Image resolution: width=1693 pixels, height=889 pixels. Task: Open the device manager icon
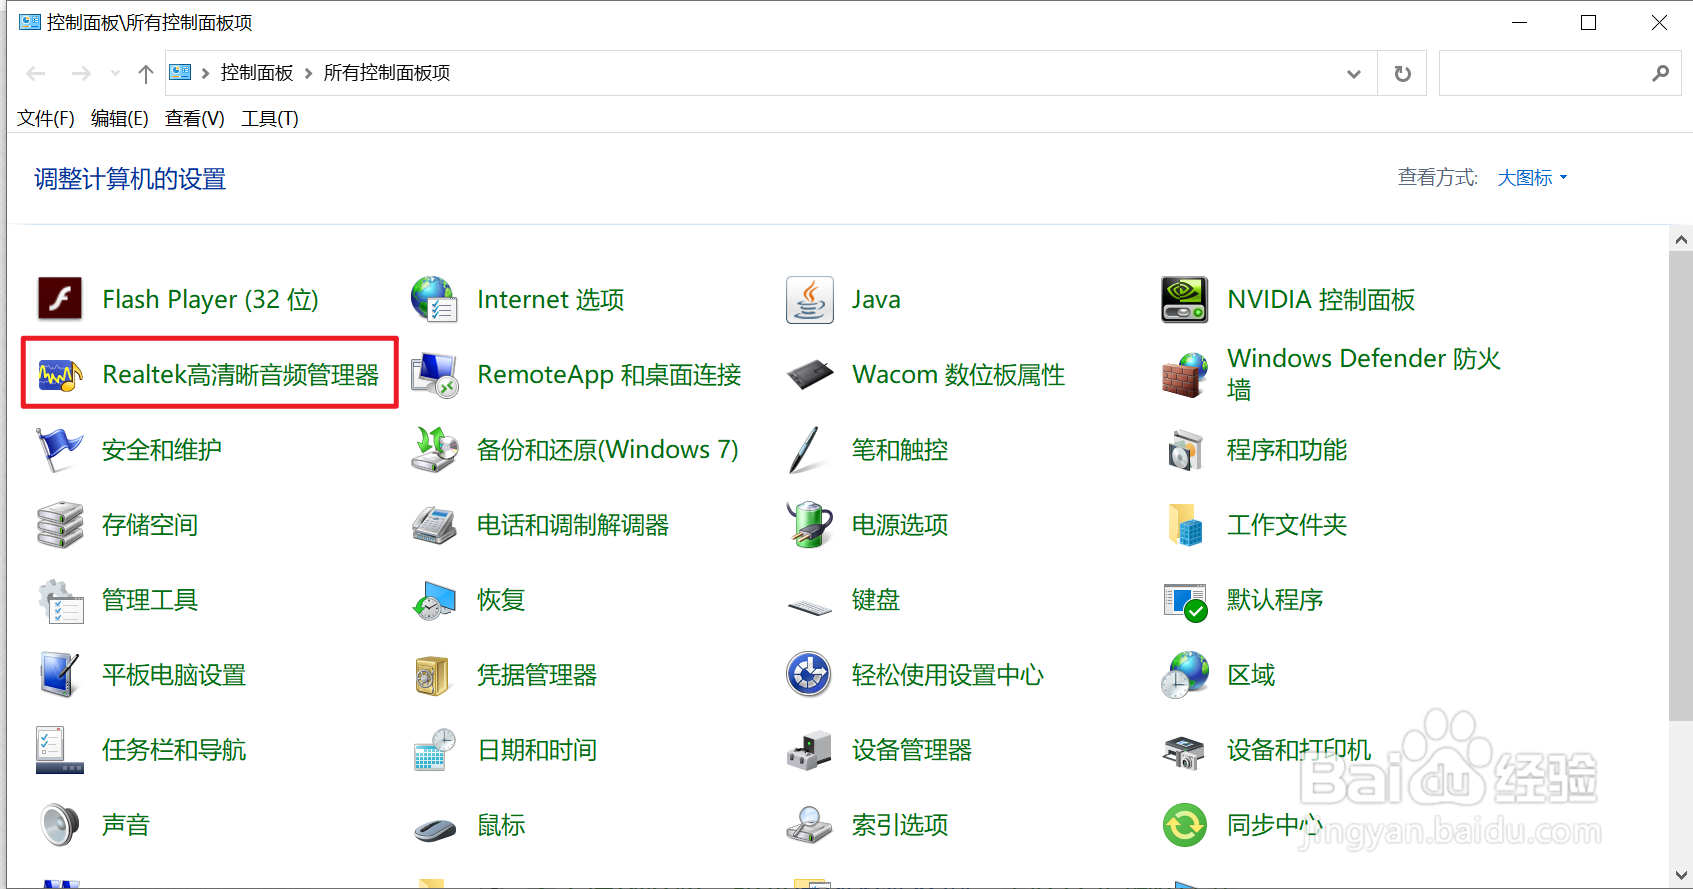click(810, 750)
